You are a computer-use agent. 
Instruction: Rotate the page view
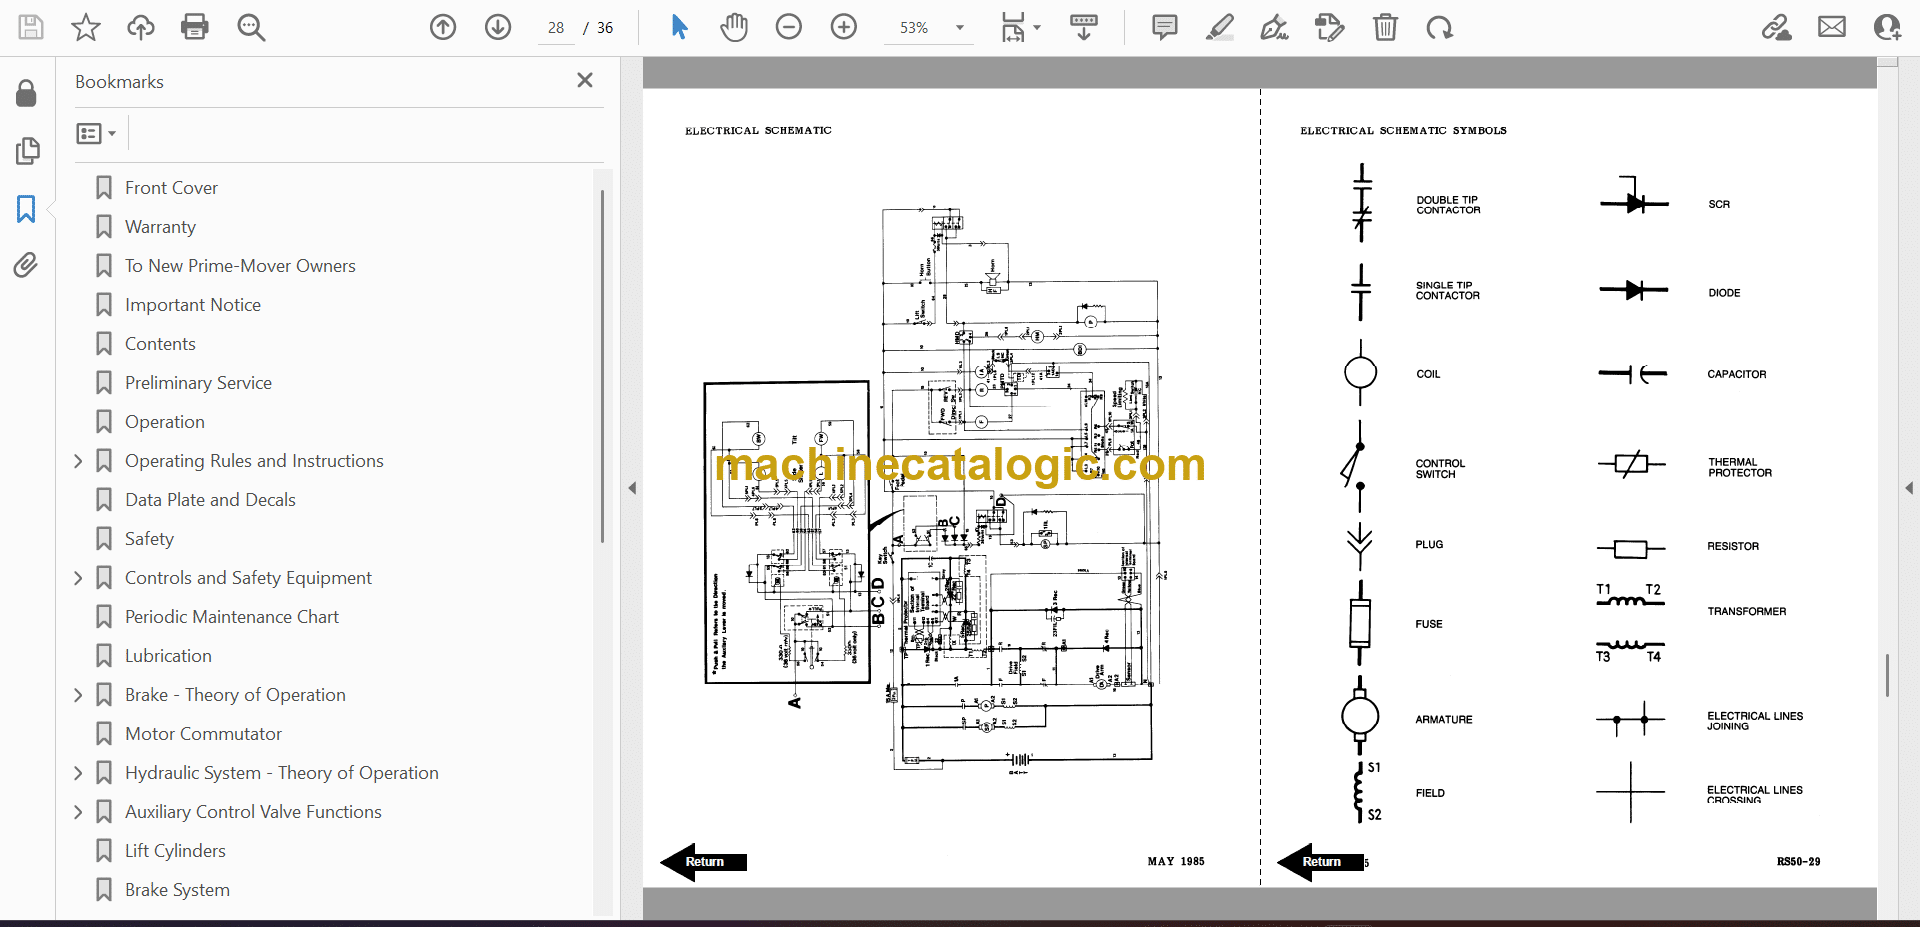click(x=1440, y=27)
